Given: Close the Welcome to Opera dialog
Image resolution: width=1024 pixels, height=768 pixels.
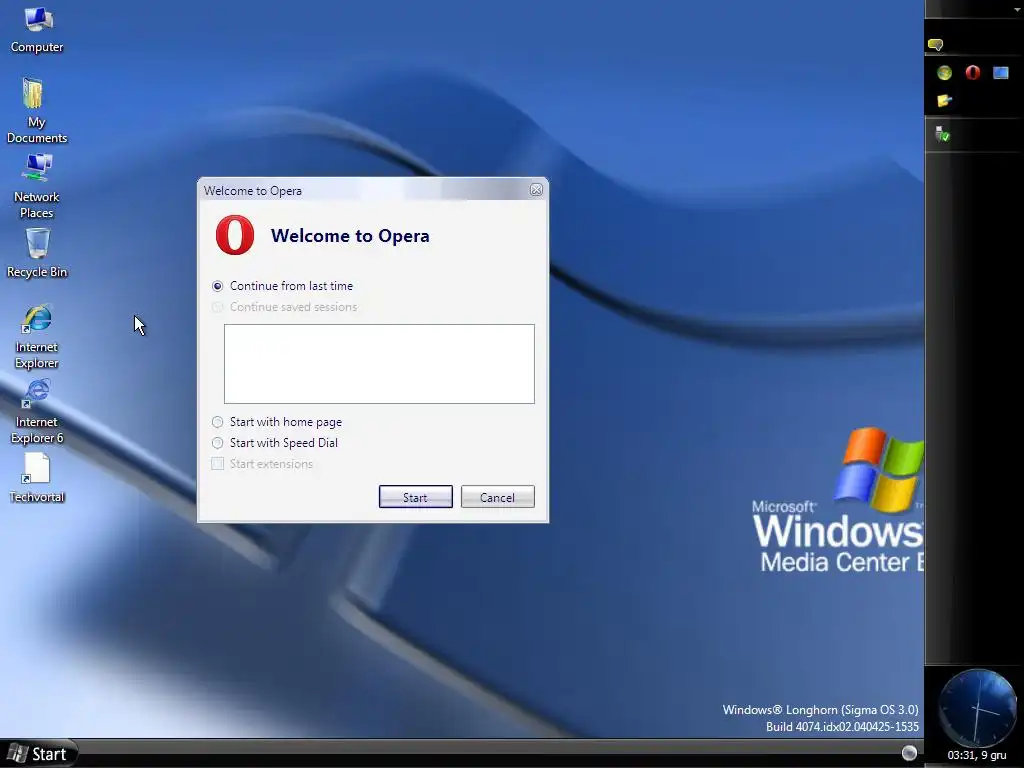Looking at the screenshot, I should [x=536, y=189].
